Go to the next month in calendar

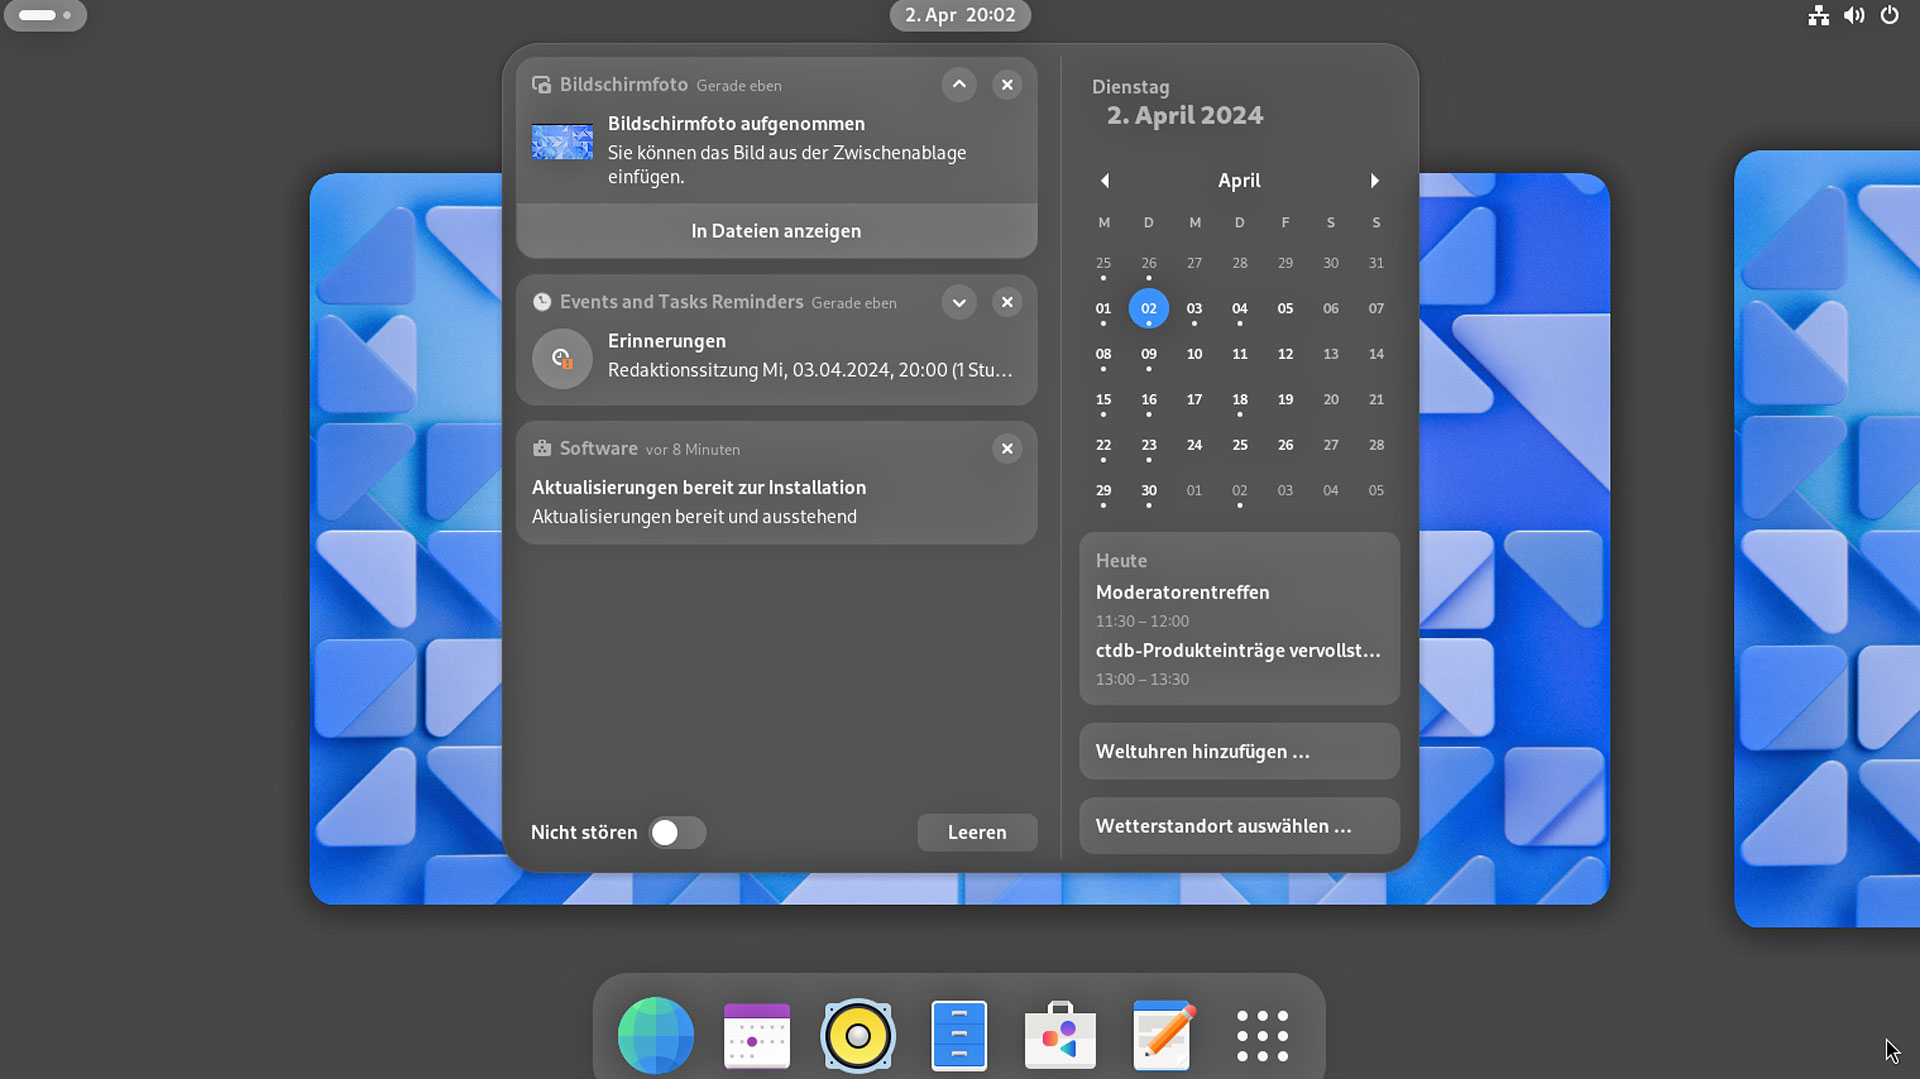pyautogui.click(x=1375, y=181)
